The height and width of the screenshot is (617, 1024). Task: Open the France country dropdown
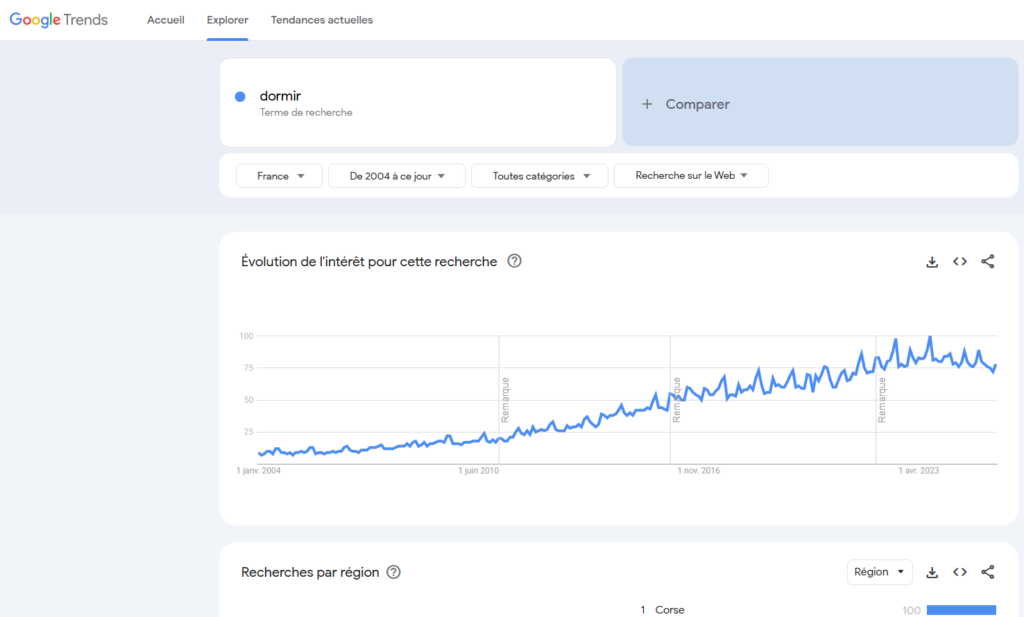279,176
